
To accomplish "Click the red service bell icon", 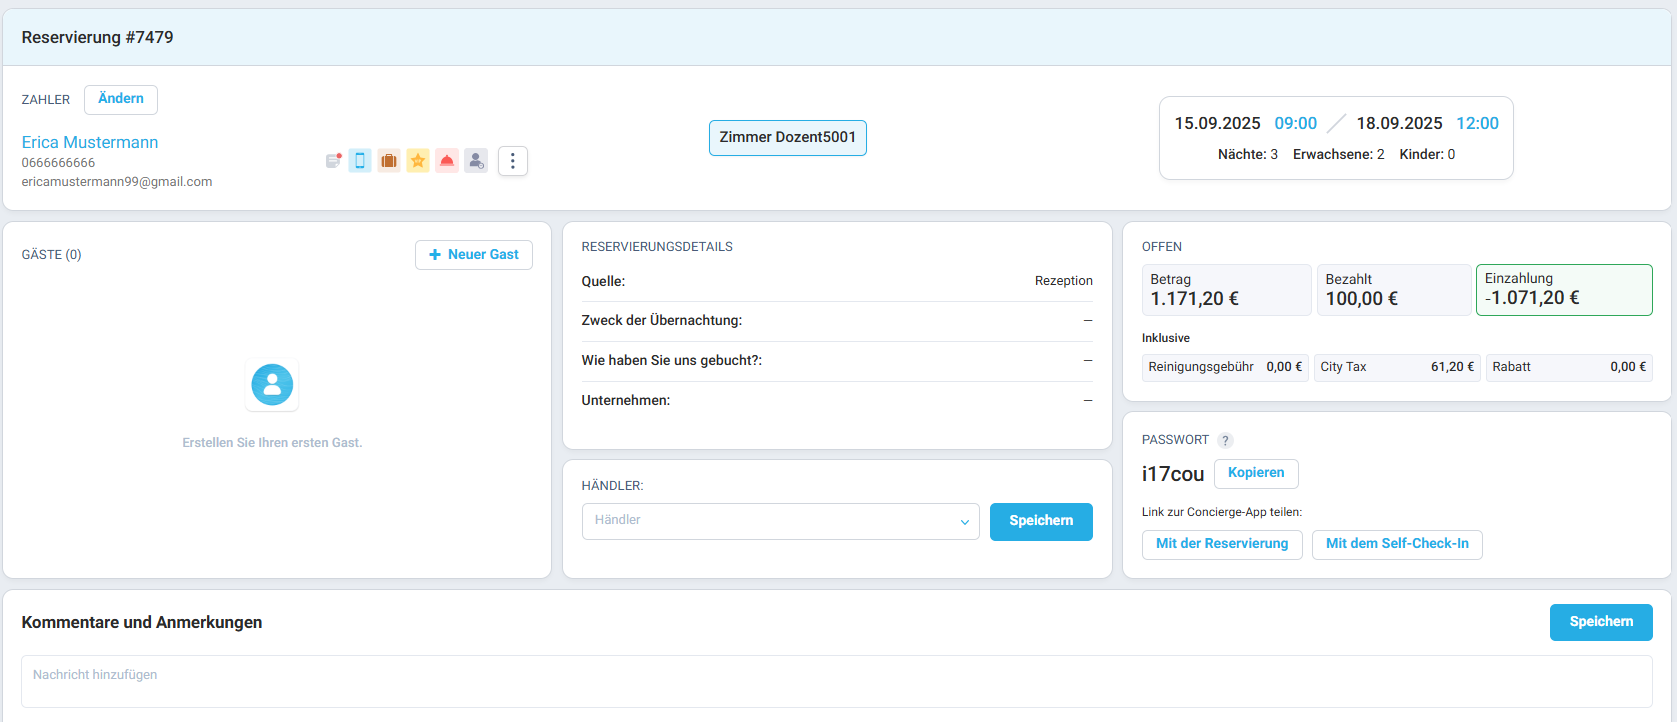I will [x=447, y=161].
